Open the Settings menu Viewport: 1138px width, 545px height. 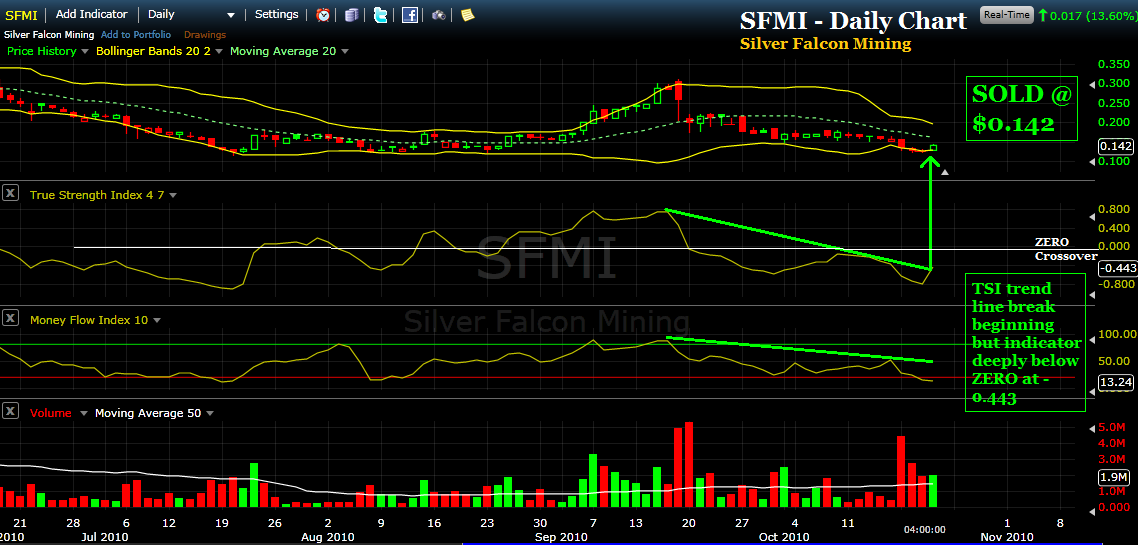[277, 14]
